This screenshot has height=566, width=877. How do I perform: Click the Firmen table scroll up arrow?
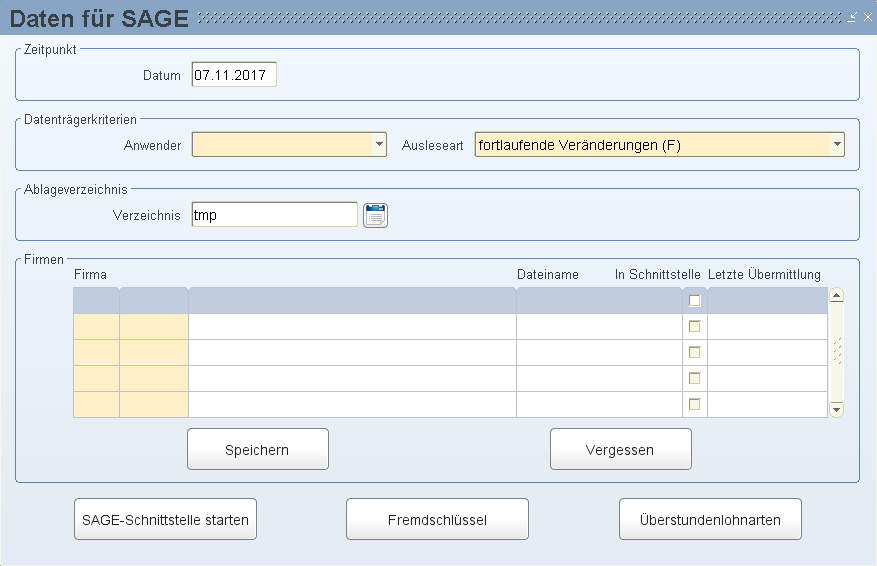[837, 295]
